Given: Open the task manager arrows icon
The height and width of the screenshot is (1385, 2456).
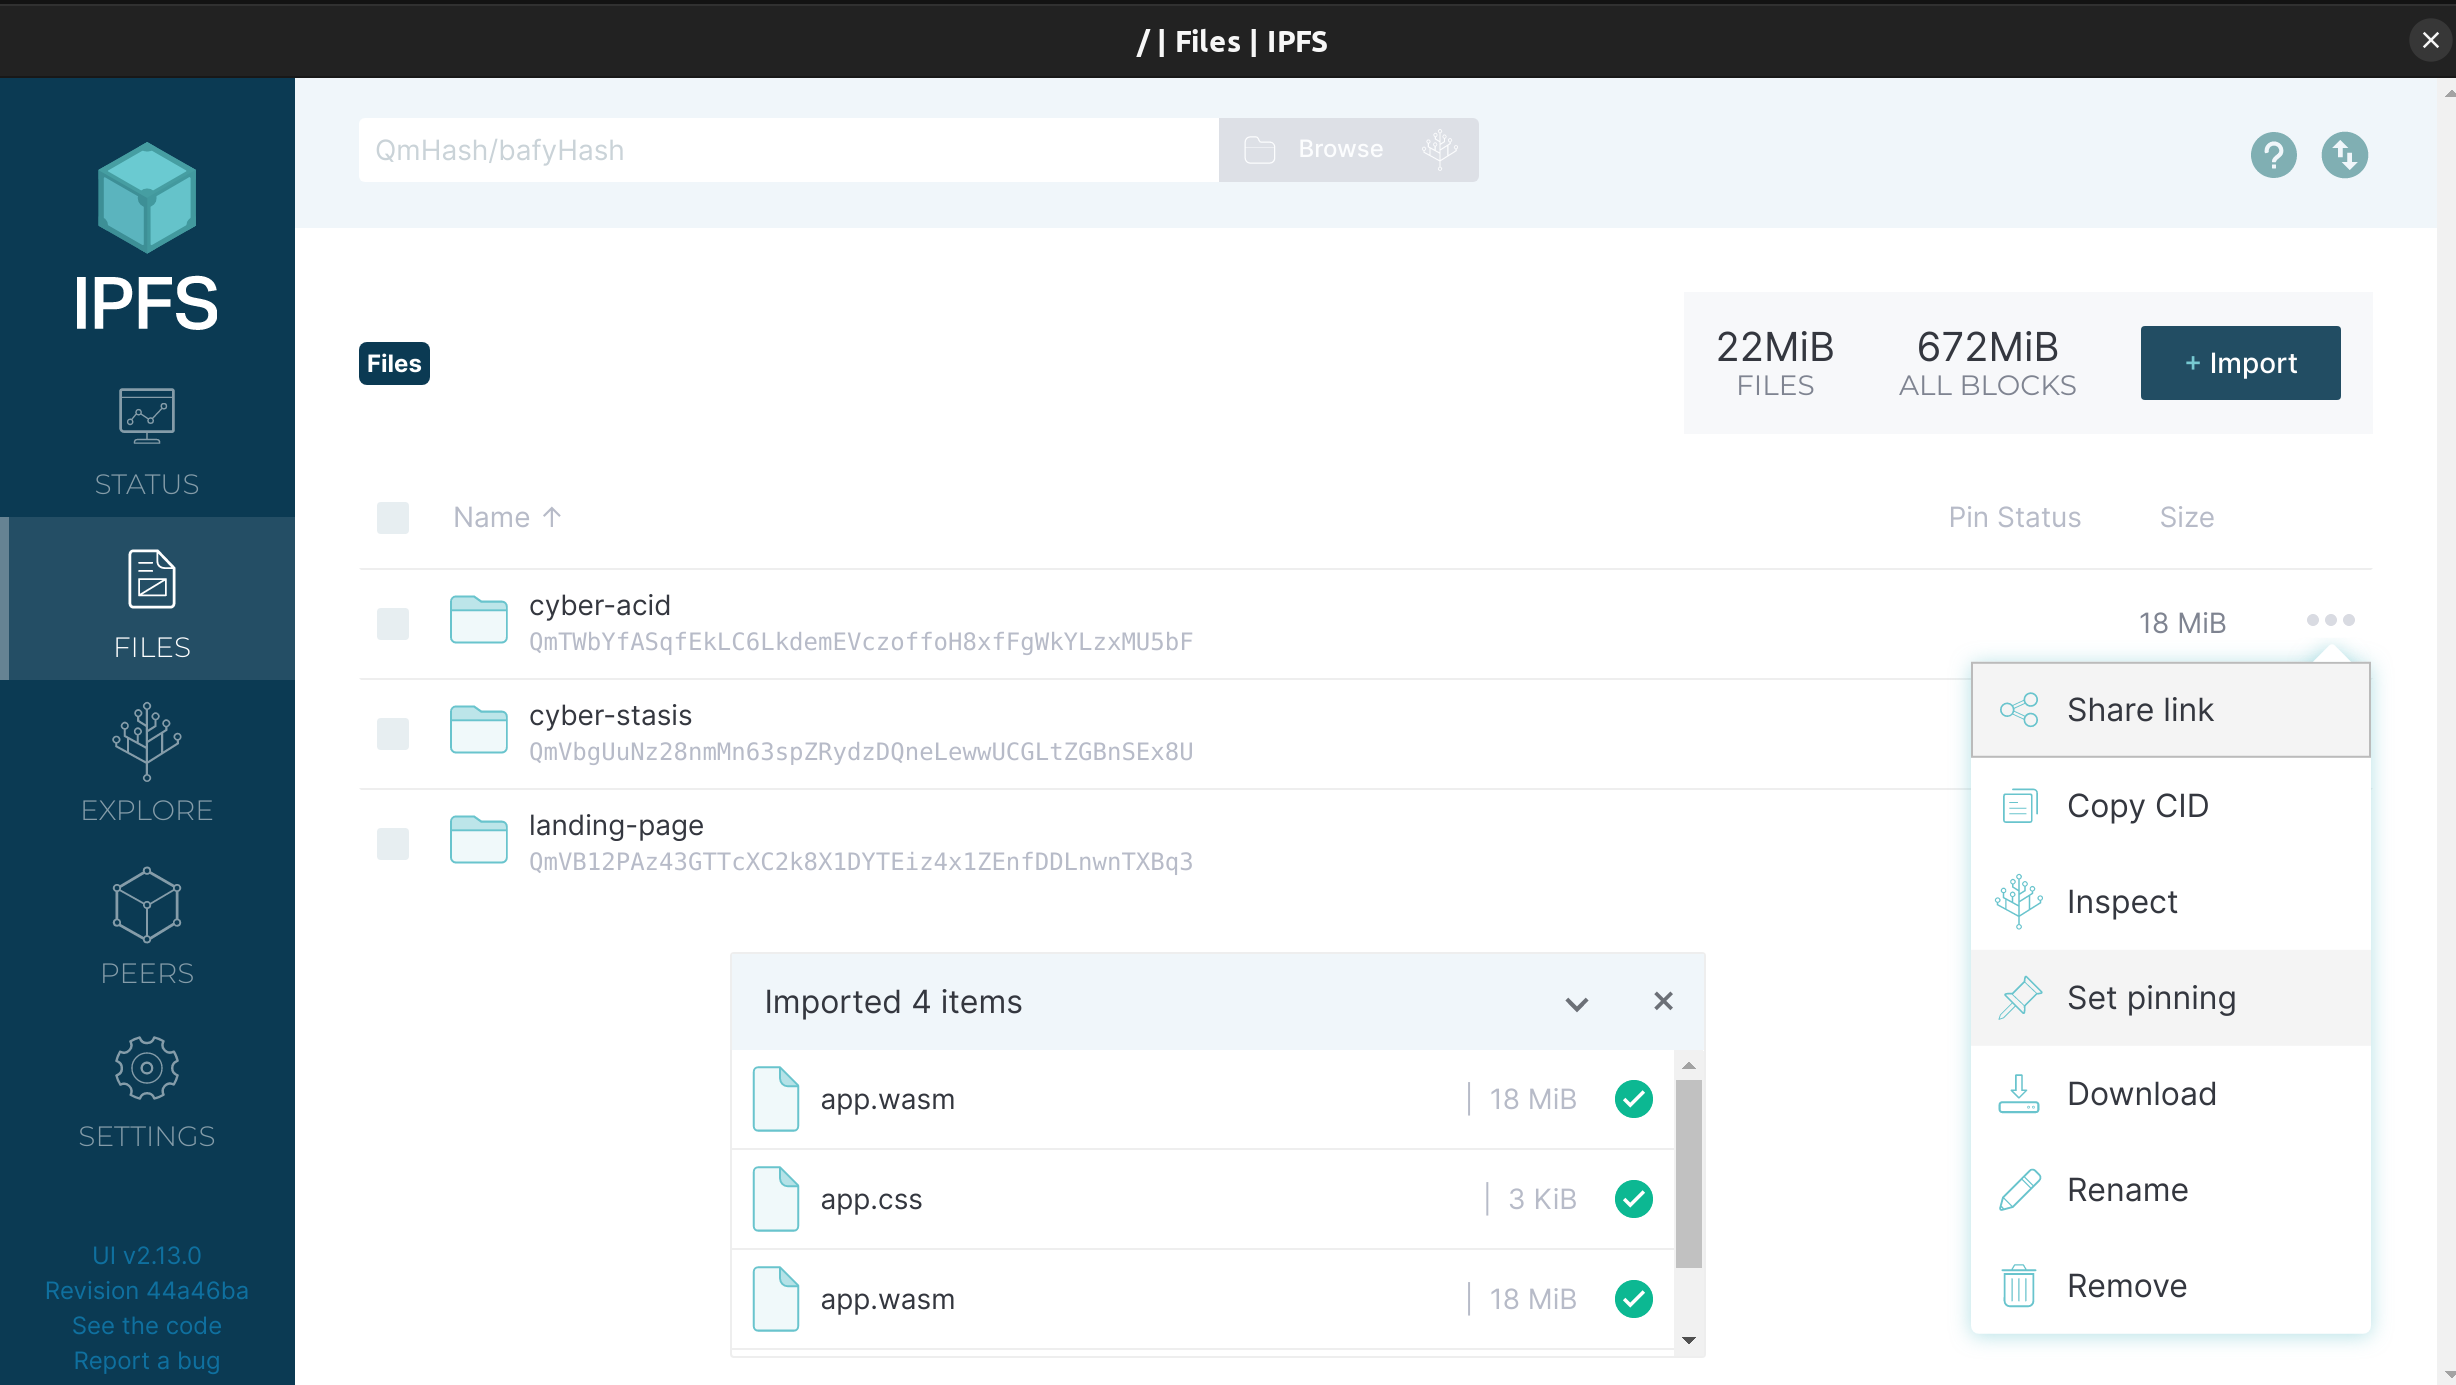Looking at the screenshot, I should (x=2344, y=155).
